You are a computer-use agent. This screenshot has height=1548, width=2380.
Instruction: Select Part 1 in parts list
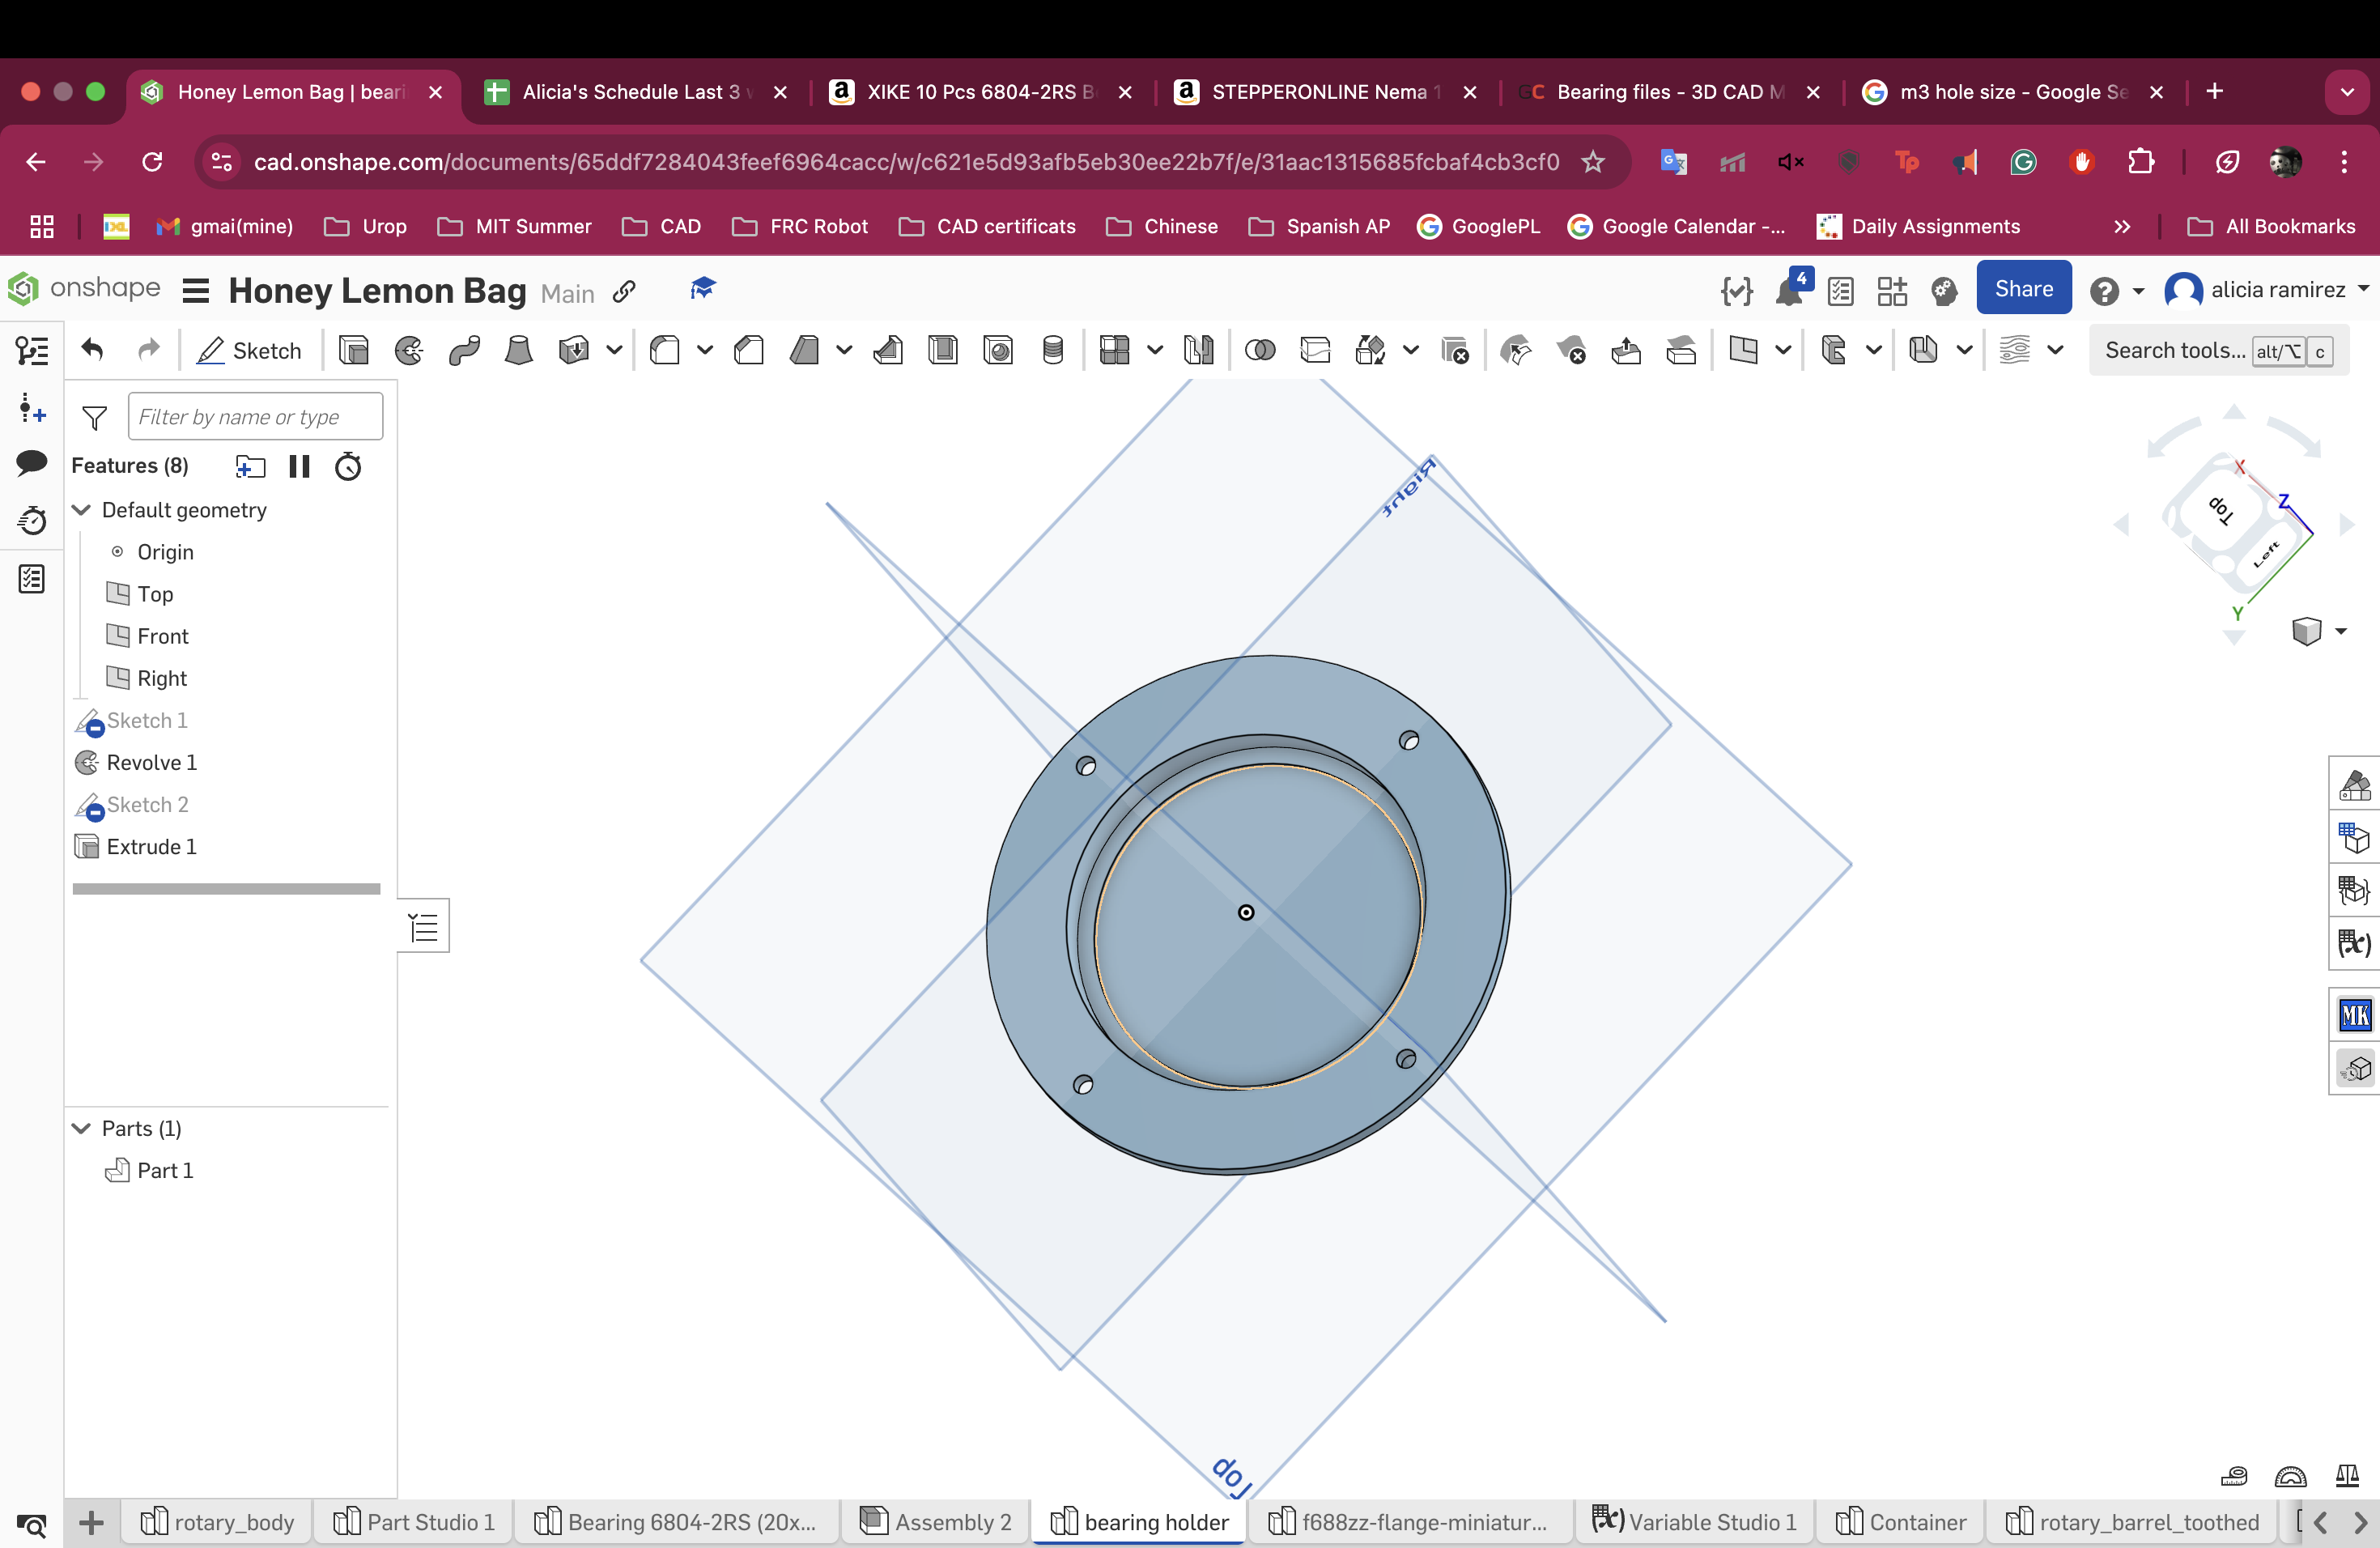click(165, 1171)
